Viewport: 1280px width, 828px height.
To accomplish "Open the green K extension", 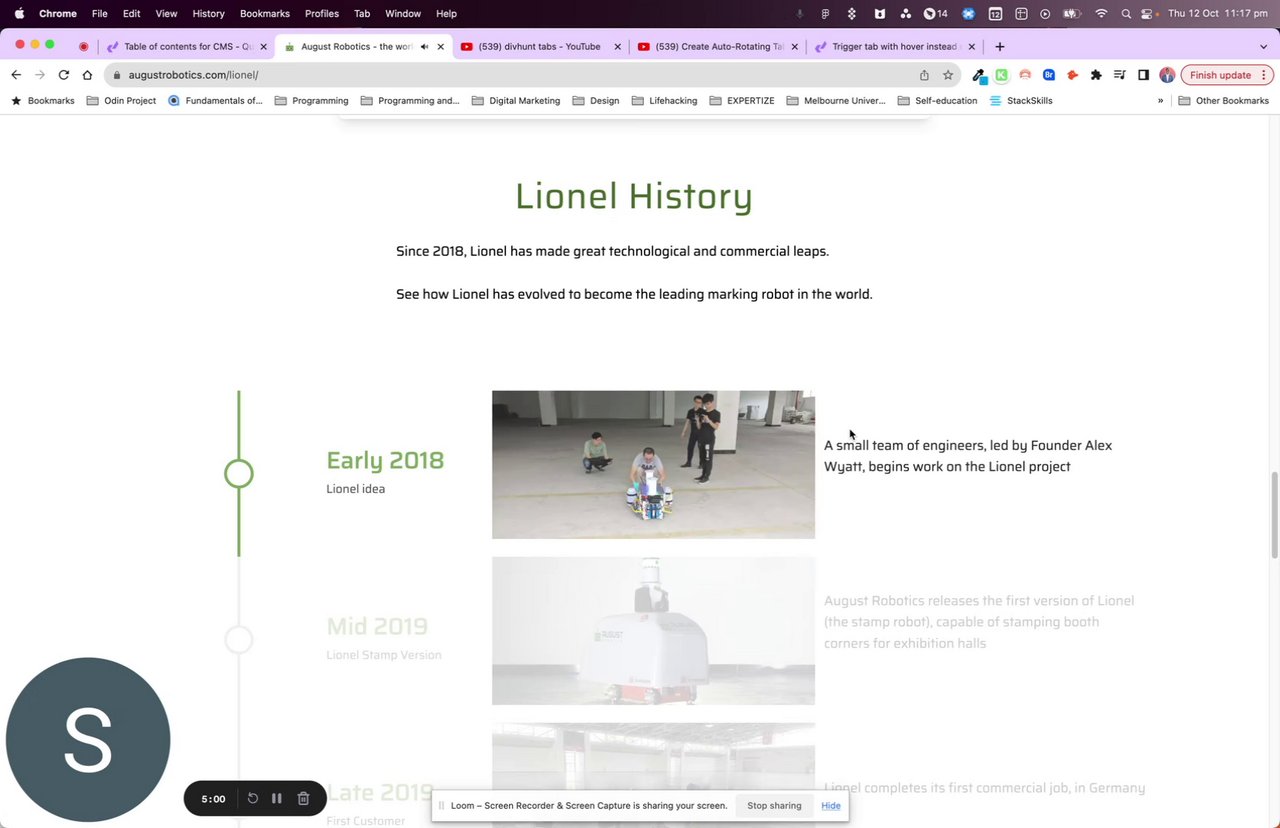I will [1001, 75].
